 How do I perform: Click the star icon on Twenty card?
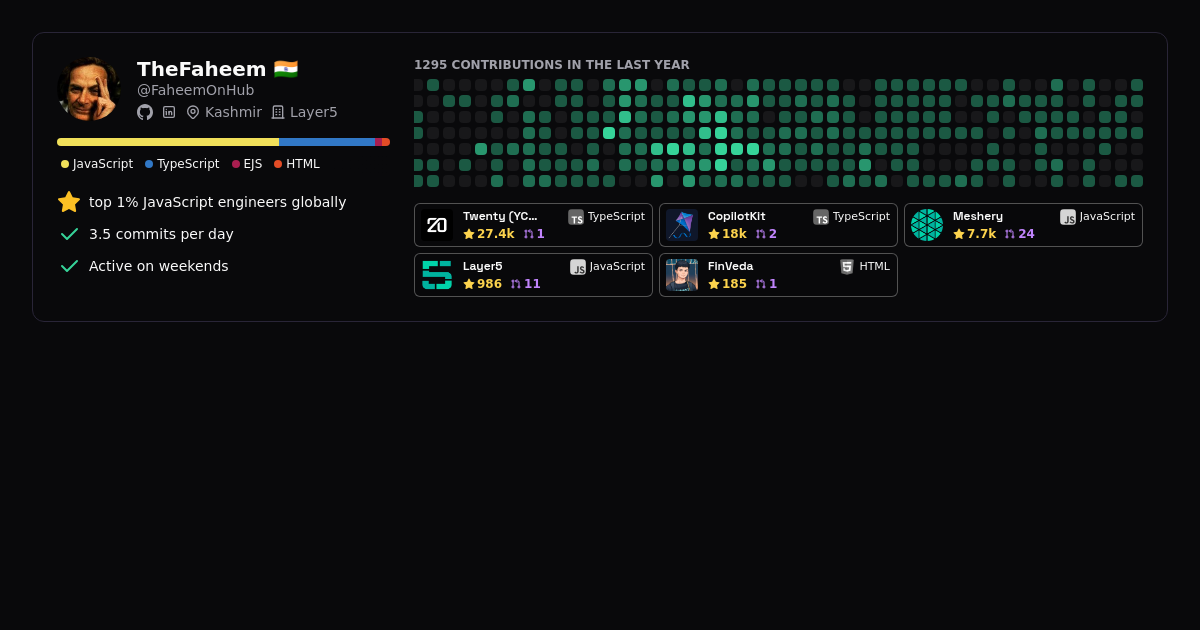469,234
